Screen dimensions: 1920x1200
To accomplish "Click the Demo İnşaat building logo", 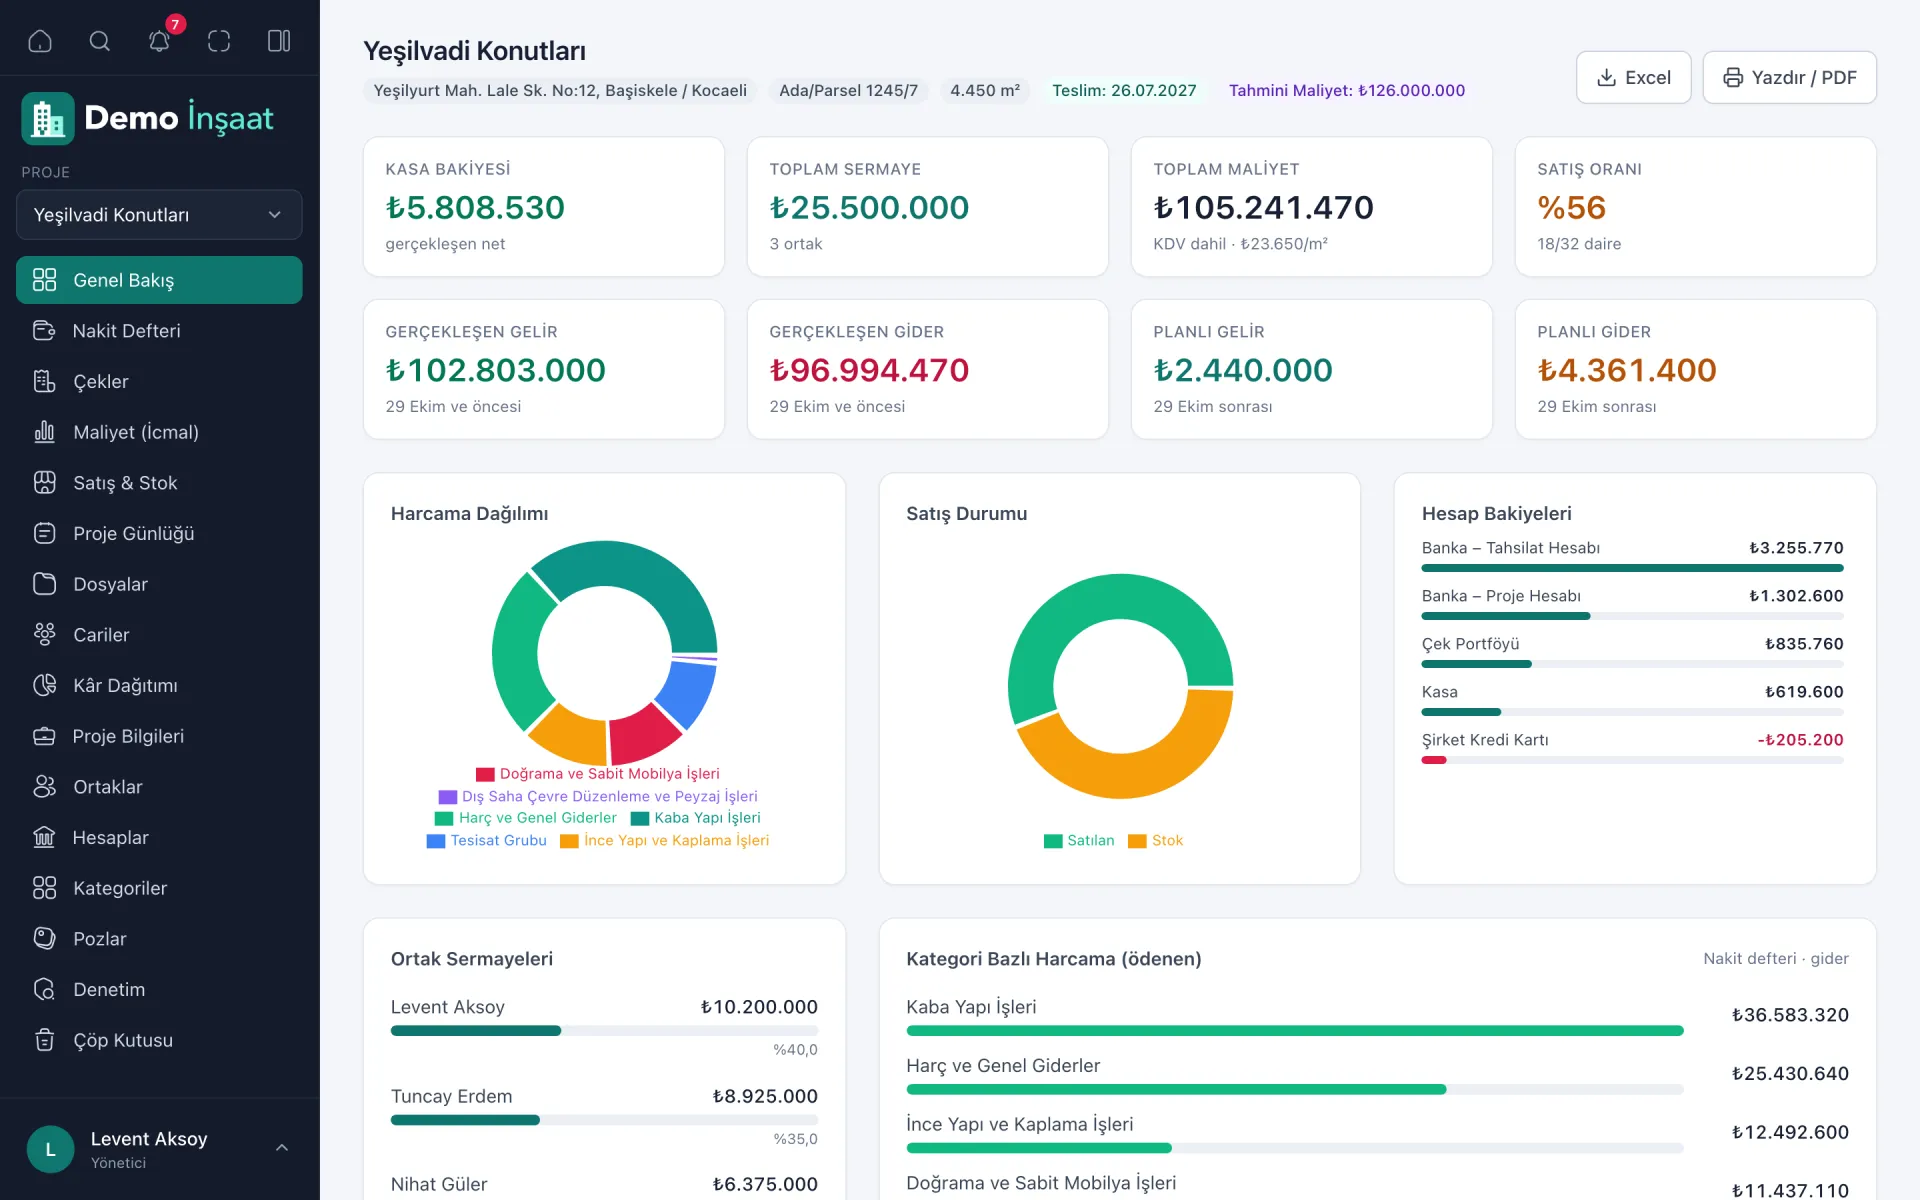I will pyautogui.click(x=48, y=119).
